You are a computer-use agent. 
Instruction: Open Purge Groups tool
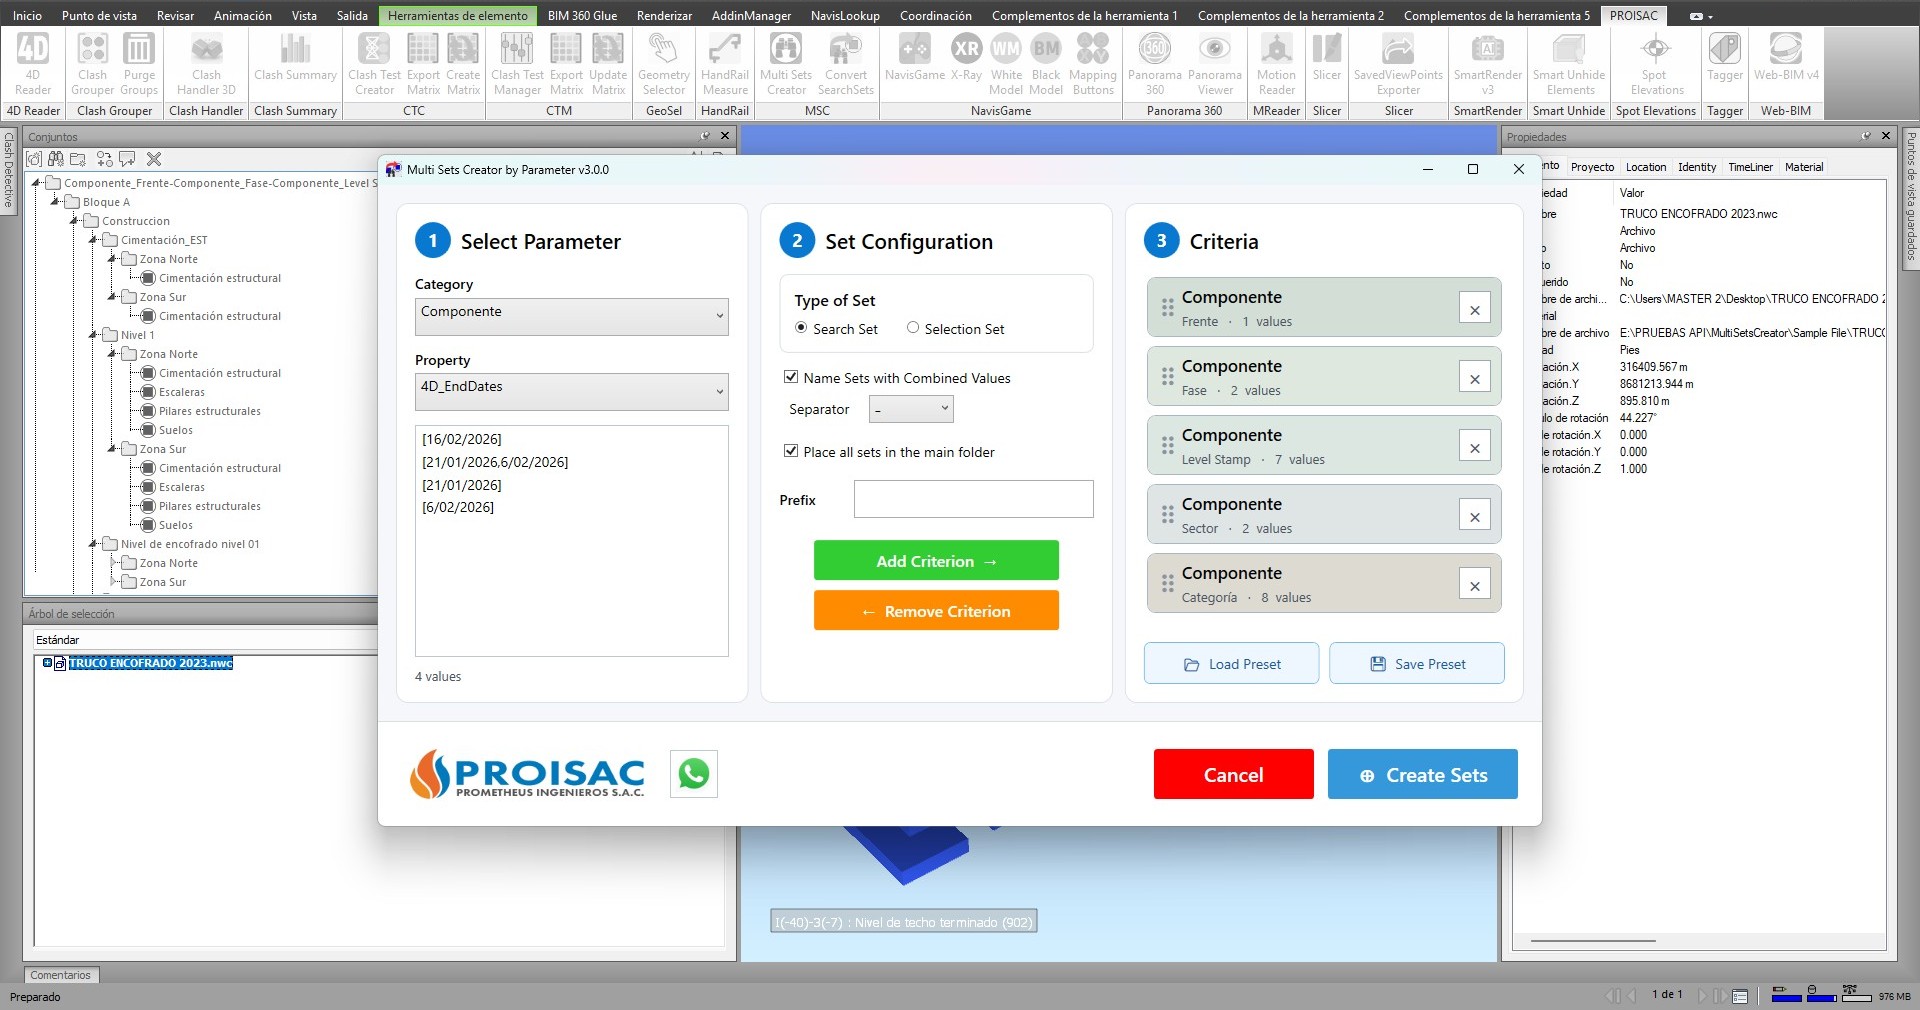(139, 64)
